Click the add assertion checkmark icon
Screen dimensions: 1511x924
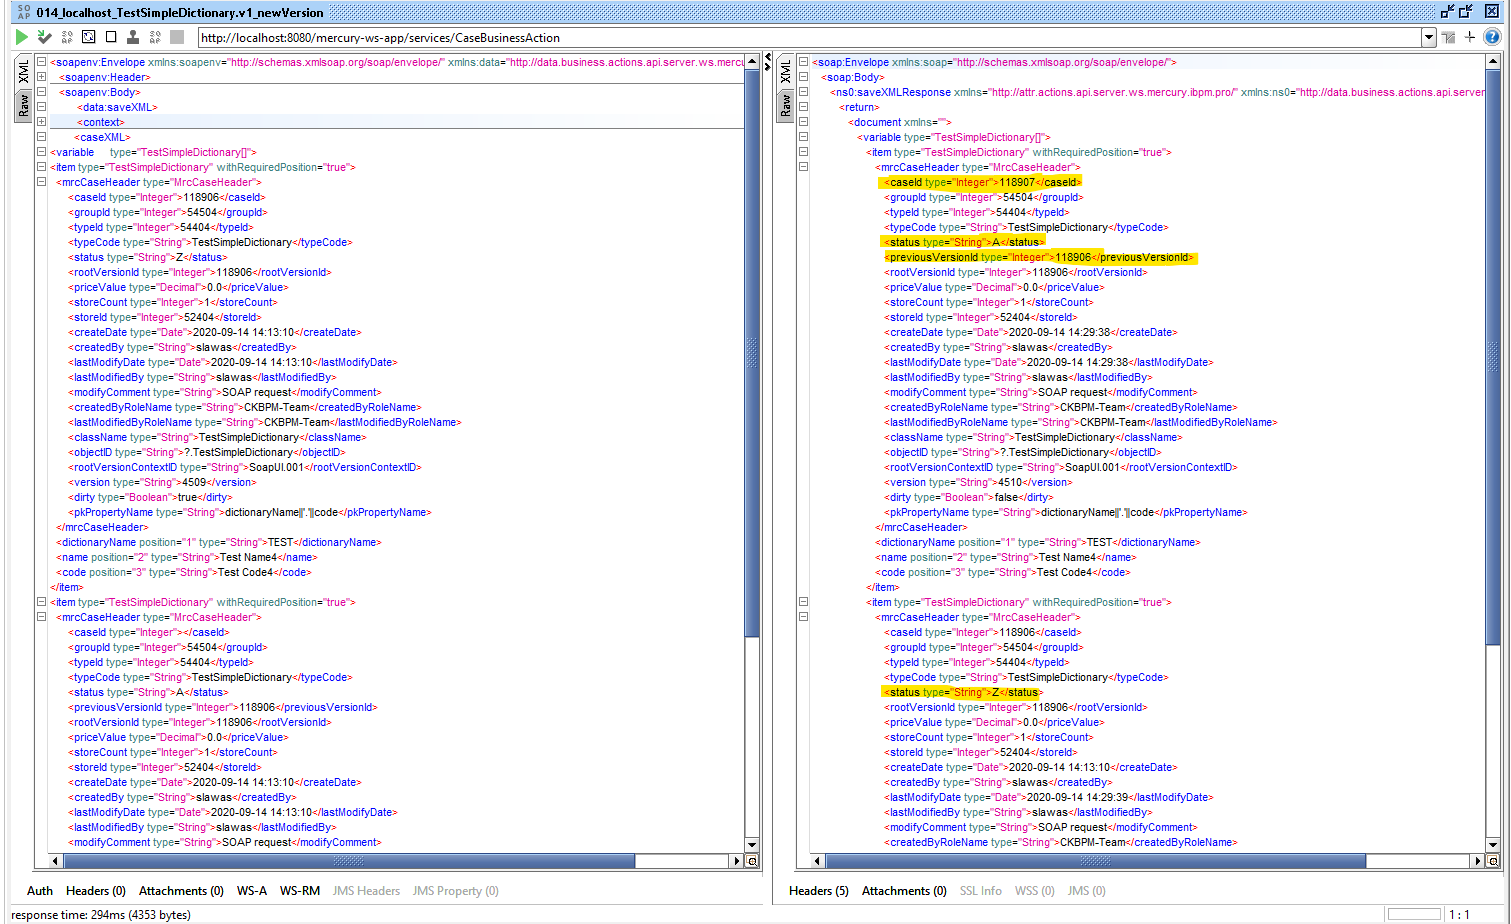[44, 37]
